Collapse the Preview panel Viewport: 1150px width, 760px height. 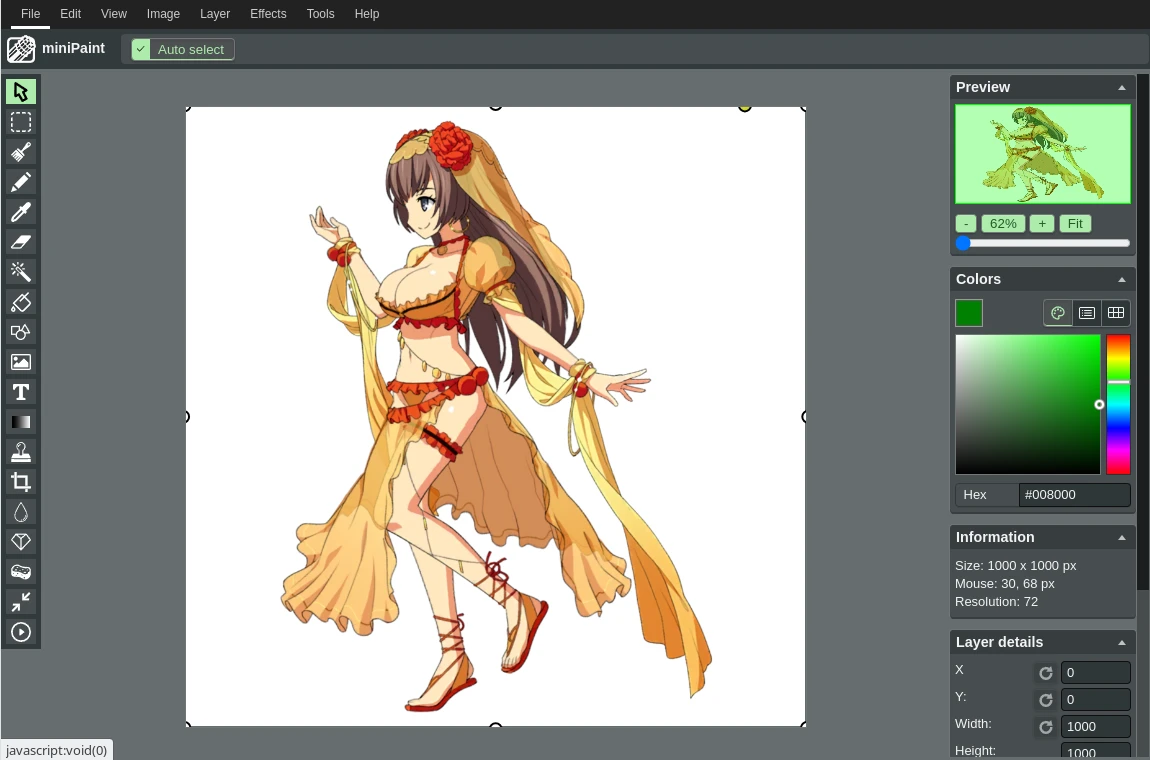1121,87
